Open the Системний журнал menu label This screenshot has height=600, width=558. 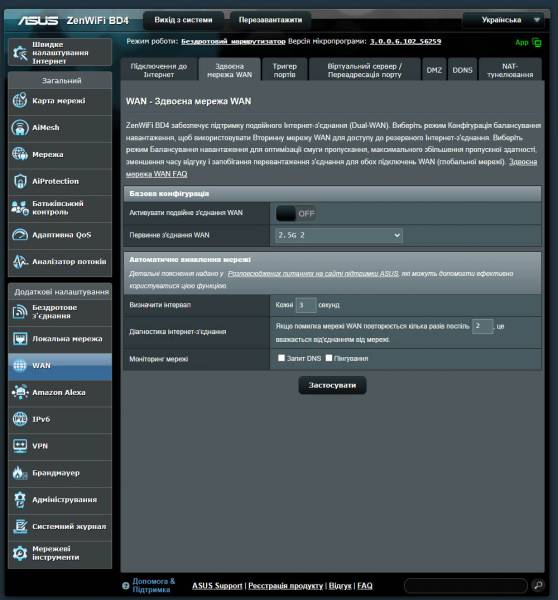click(x=69, y=527)
